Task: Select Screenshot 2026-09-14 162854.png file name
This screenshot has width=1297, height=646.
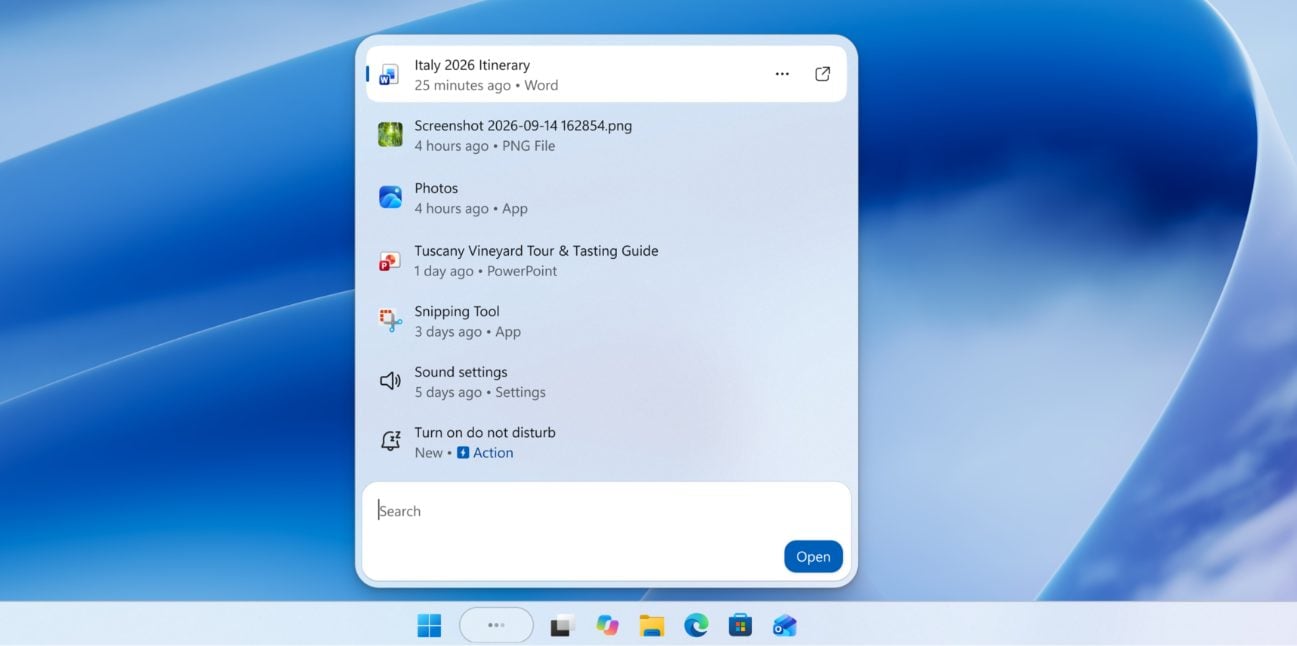Action: (x=523, y=126)
